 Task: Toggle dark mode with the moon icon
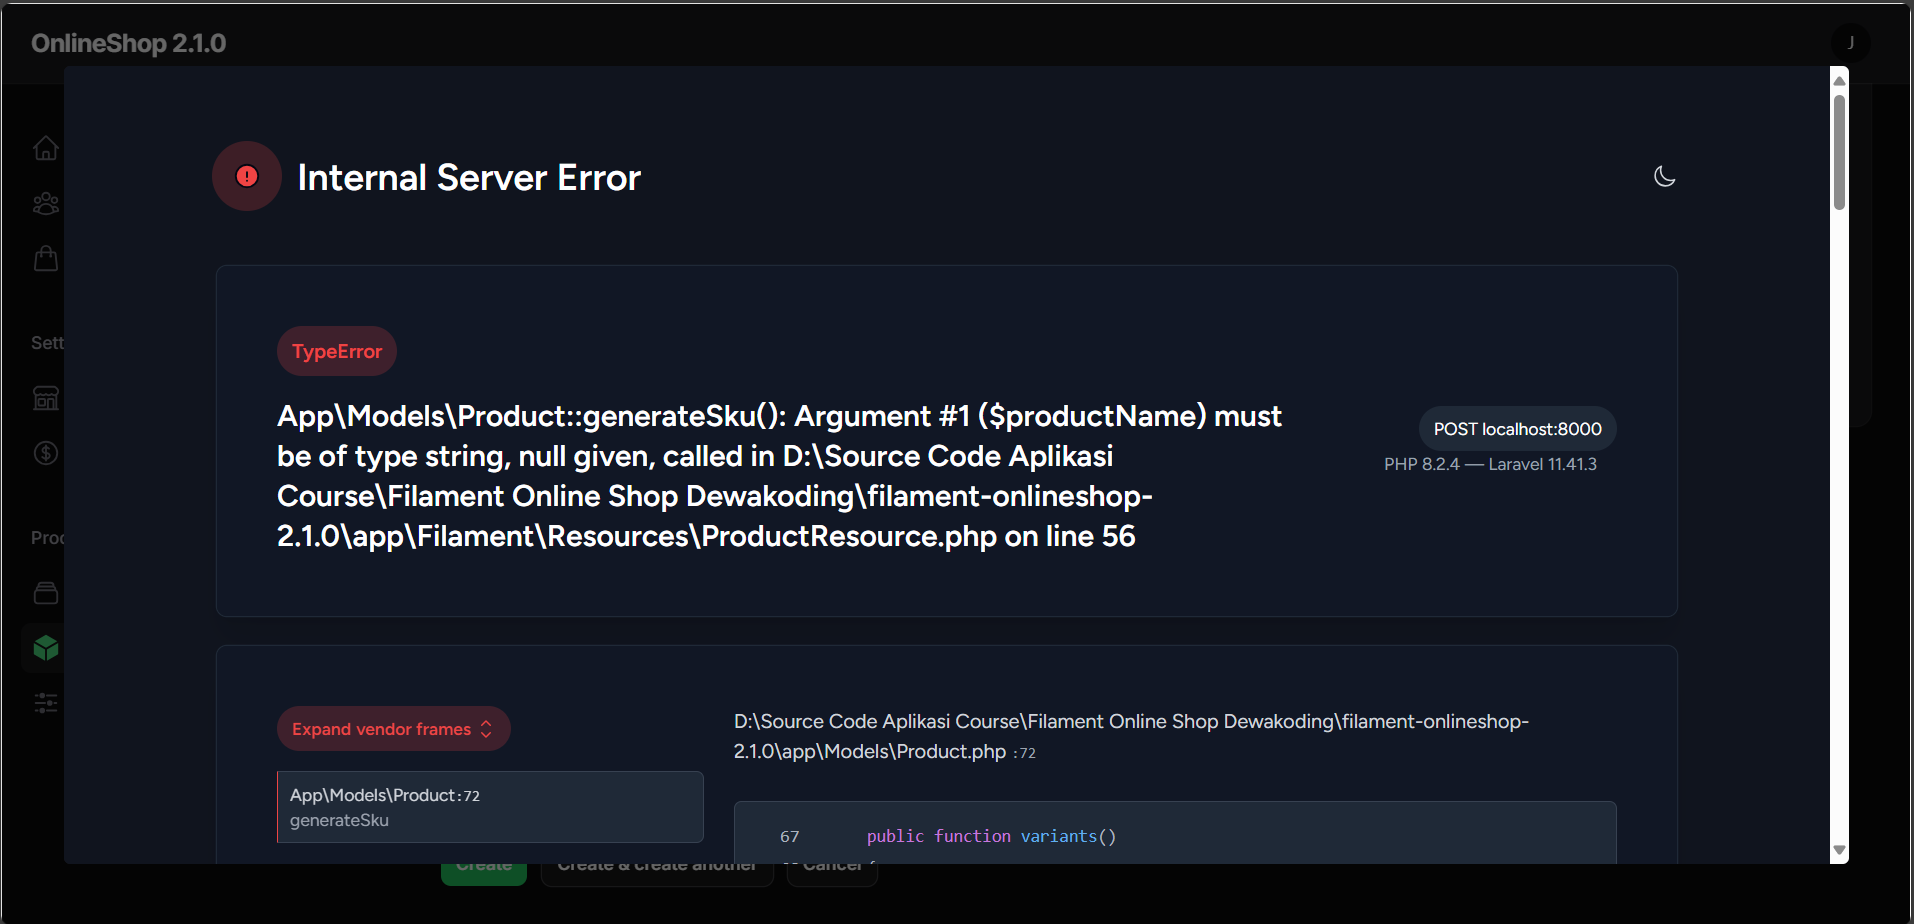(x=1664, y=176)
